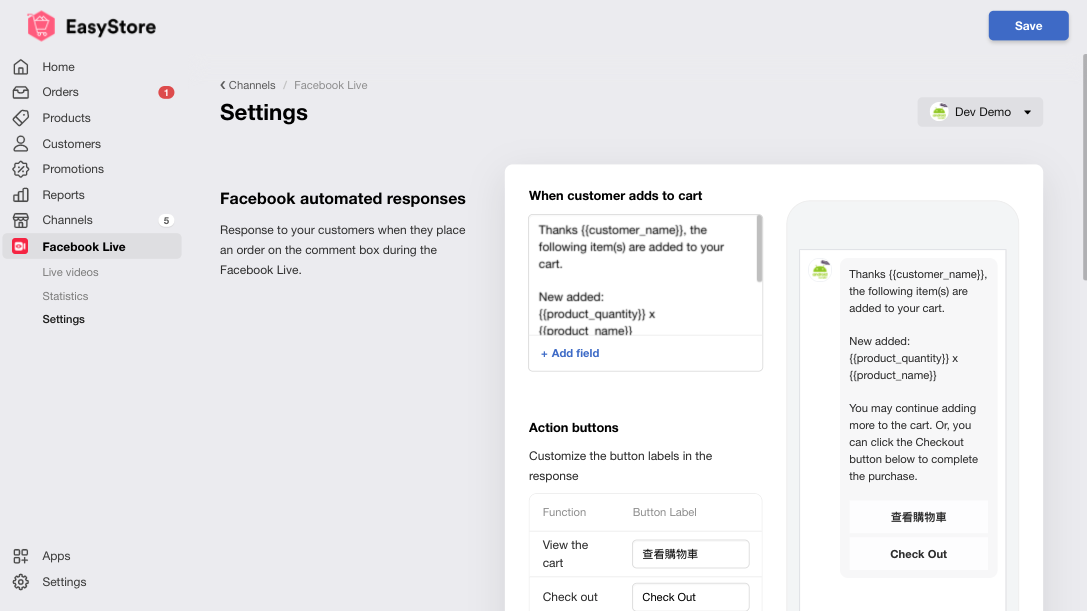Select the Settings submenu under Facebook Live
Image resolution: width=1087 pixels, height=611 pixels.
coord(63,319)
